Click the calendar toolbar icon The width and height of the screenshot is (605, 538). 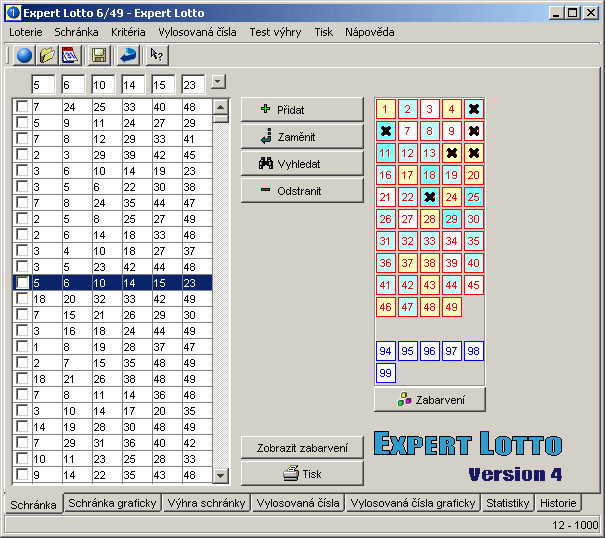coord(70,55)
